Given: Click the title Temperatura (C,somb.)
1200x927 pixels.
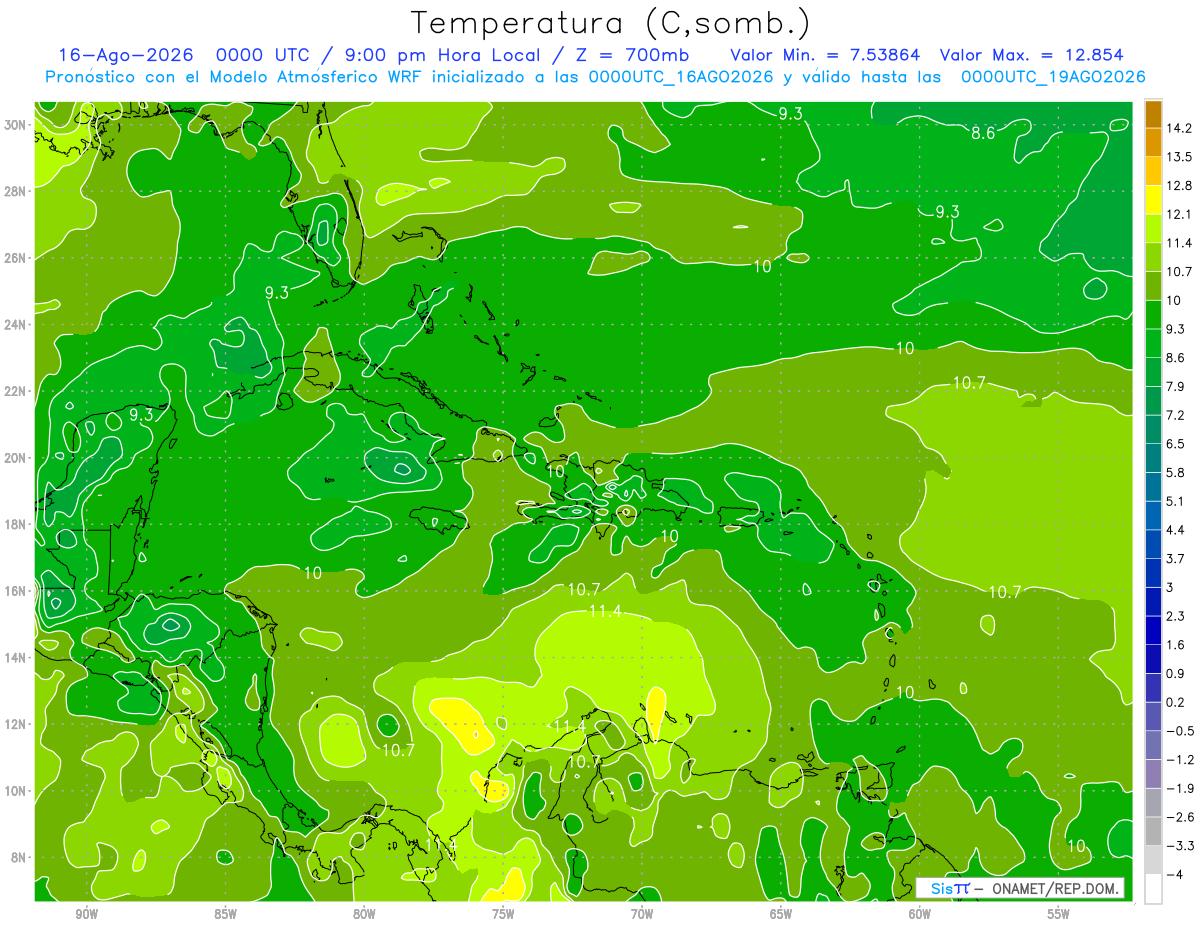Looking at the screenshot, I should click(x=611, y=23).
